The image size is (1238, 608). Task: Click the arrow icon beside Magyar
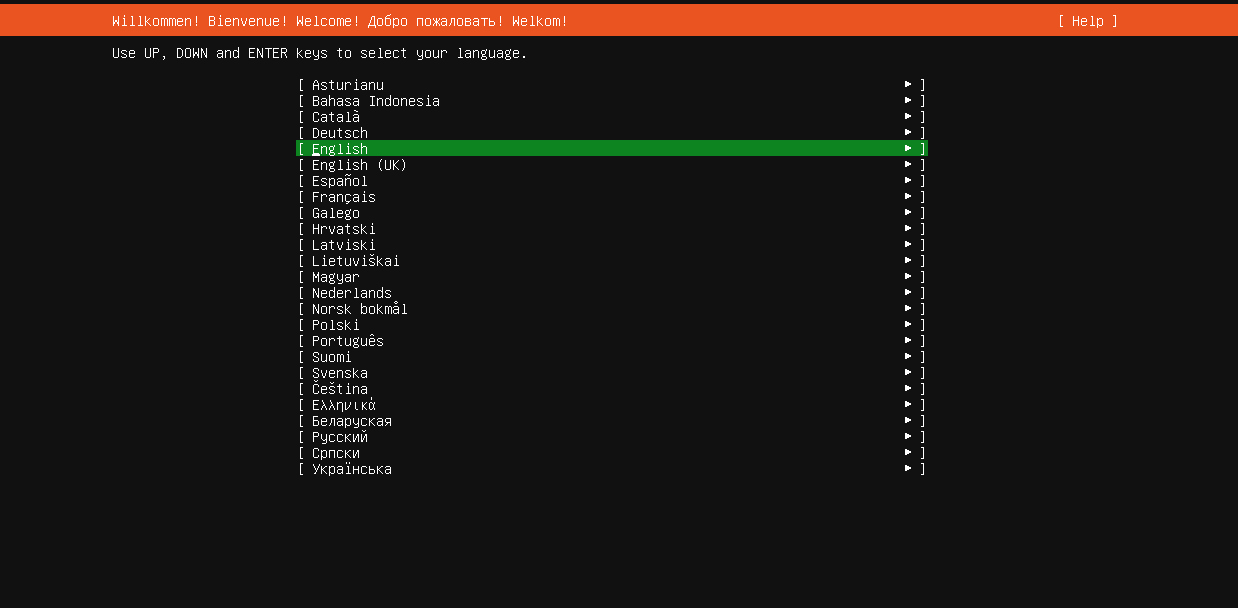[908, 277]
